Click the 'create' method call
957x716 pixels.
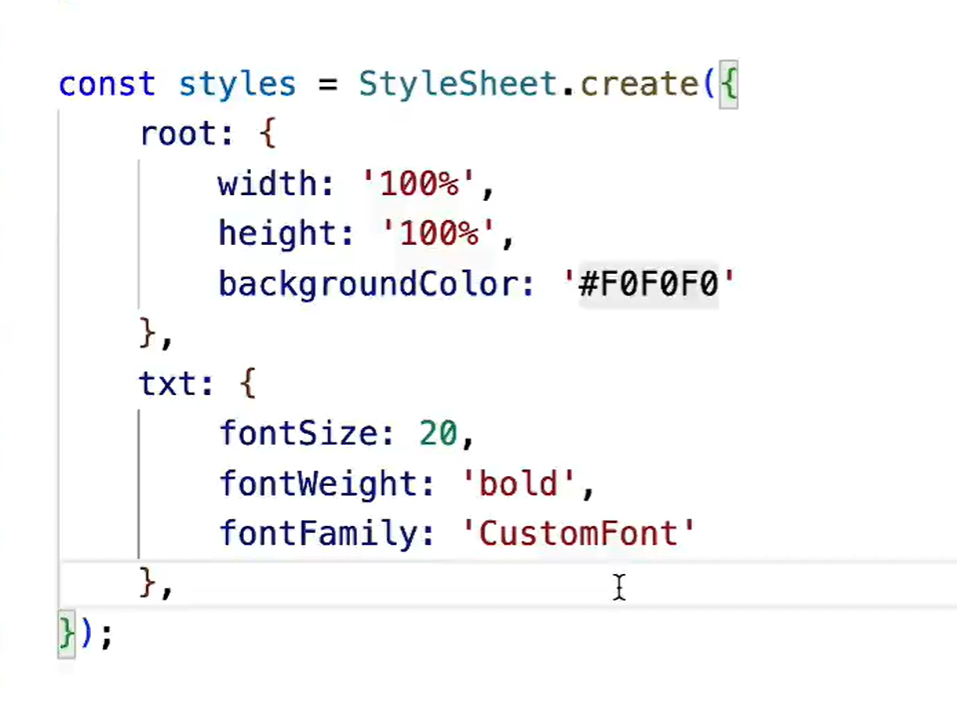coord(639,84)
